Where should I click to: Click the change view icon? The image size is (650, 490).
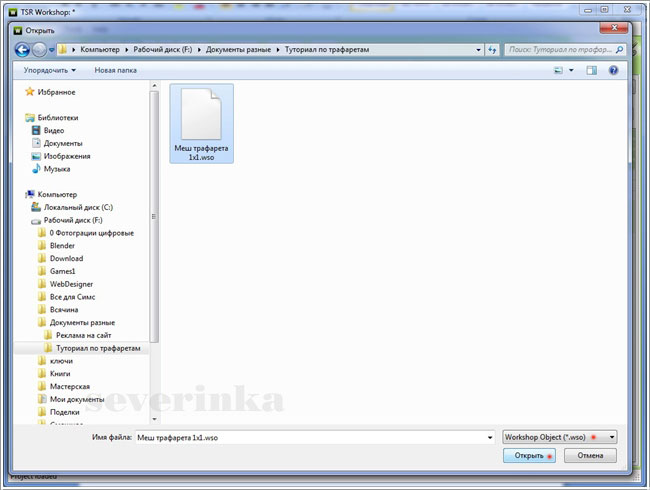[557, 71]
